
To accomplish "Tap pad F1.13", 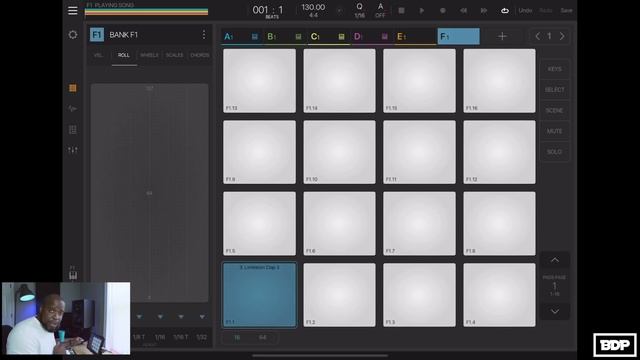I will (x=260, y=81).
